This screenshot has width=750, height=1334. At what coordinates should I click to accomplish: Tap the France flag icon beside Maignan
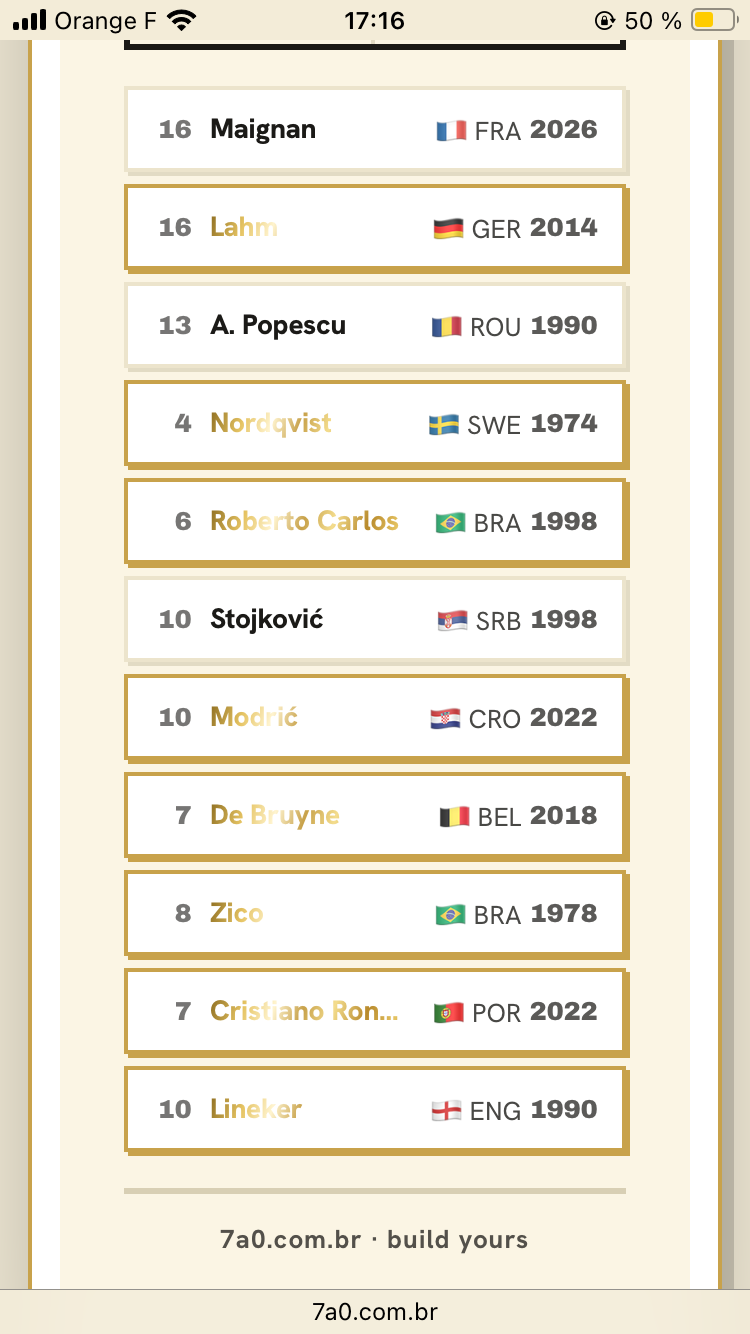pyautogui.click(x=451, y=131)
